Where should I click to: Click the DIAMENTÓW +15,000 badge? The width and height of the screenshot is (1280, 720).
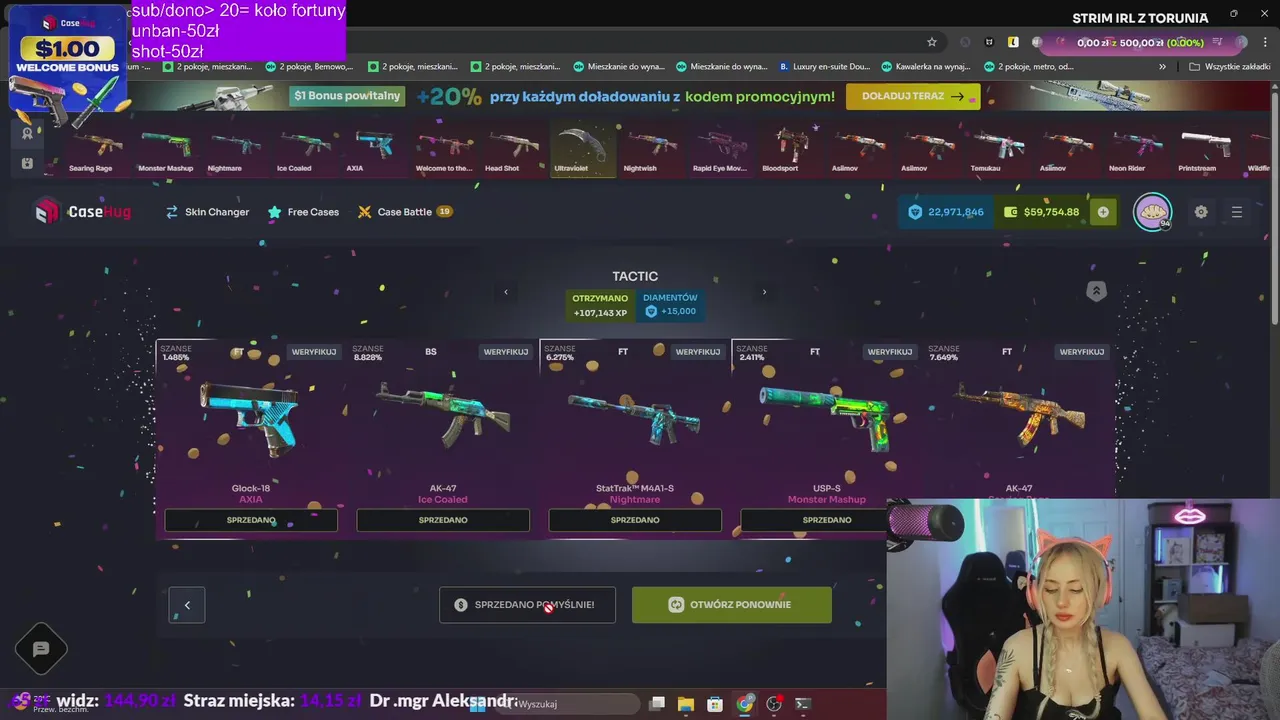point(670,305)
